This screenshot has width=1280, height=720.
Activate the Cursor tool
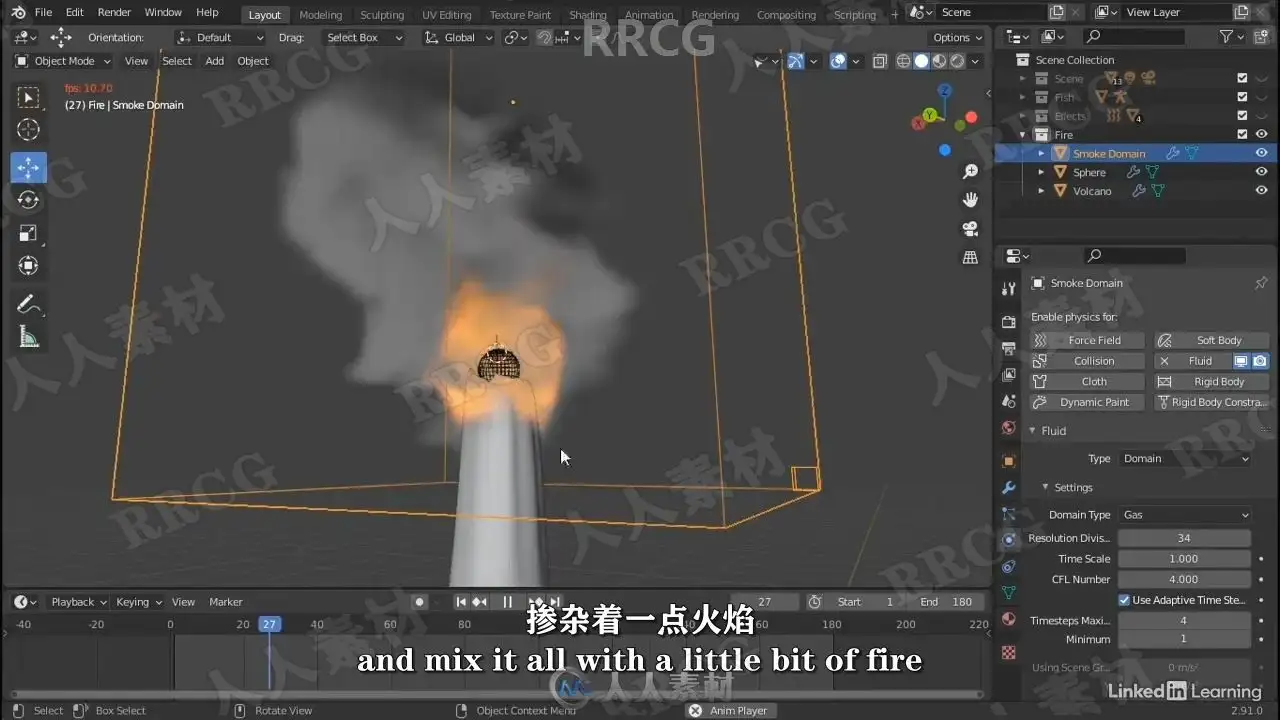coord(28,130)
